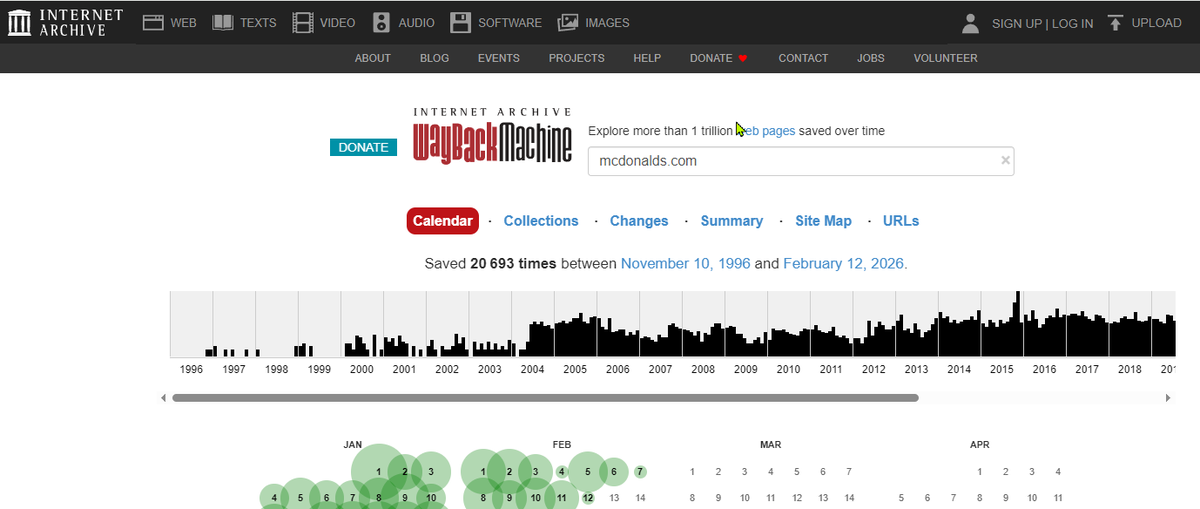Open February 10 snapshot bubble

tap(536, 498)
